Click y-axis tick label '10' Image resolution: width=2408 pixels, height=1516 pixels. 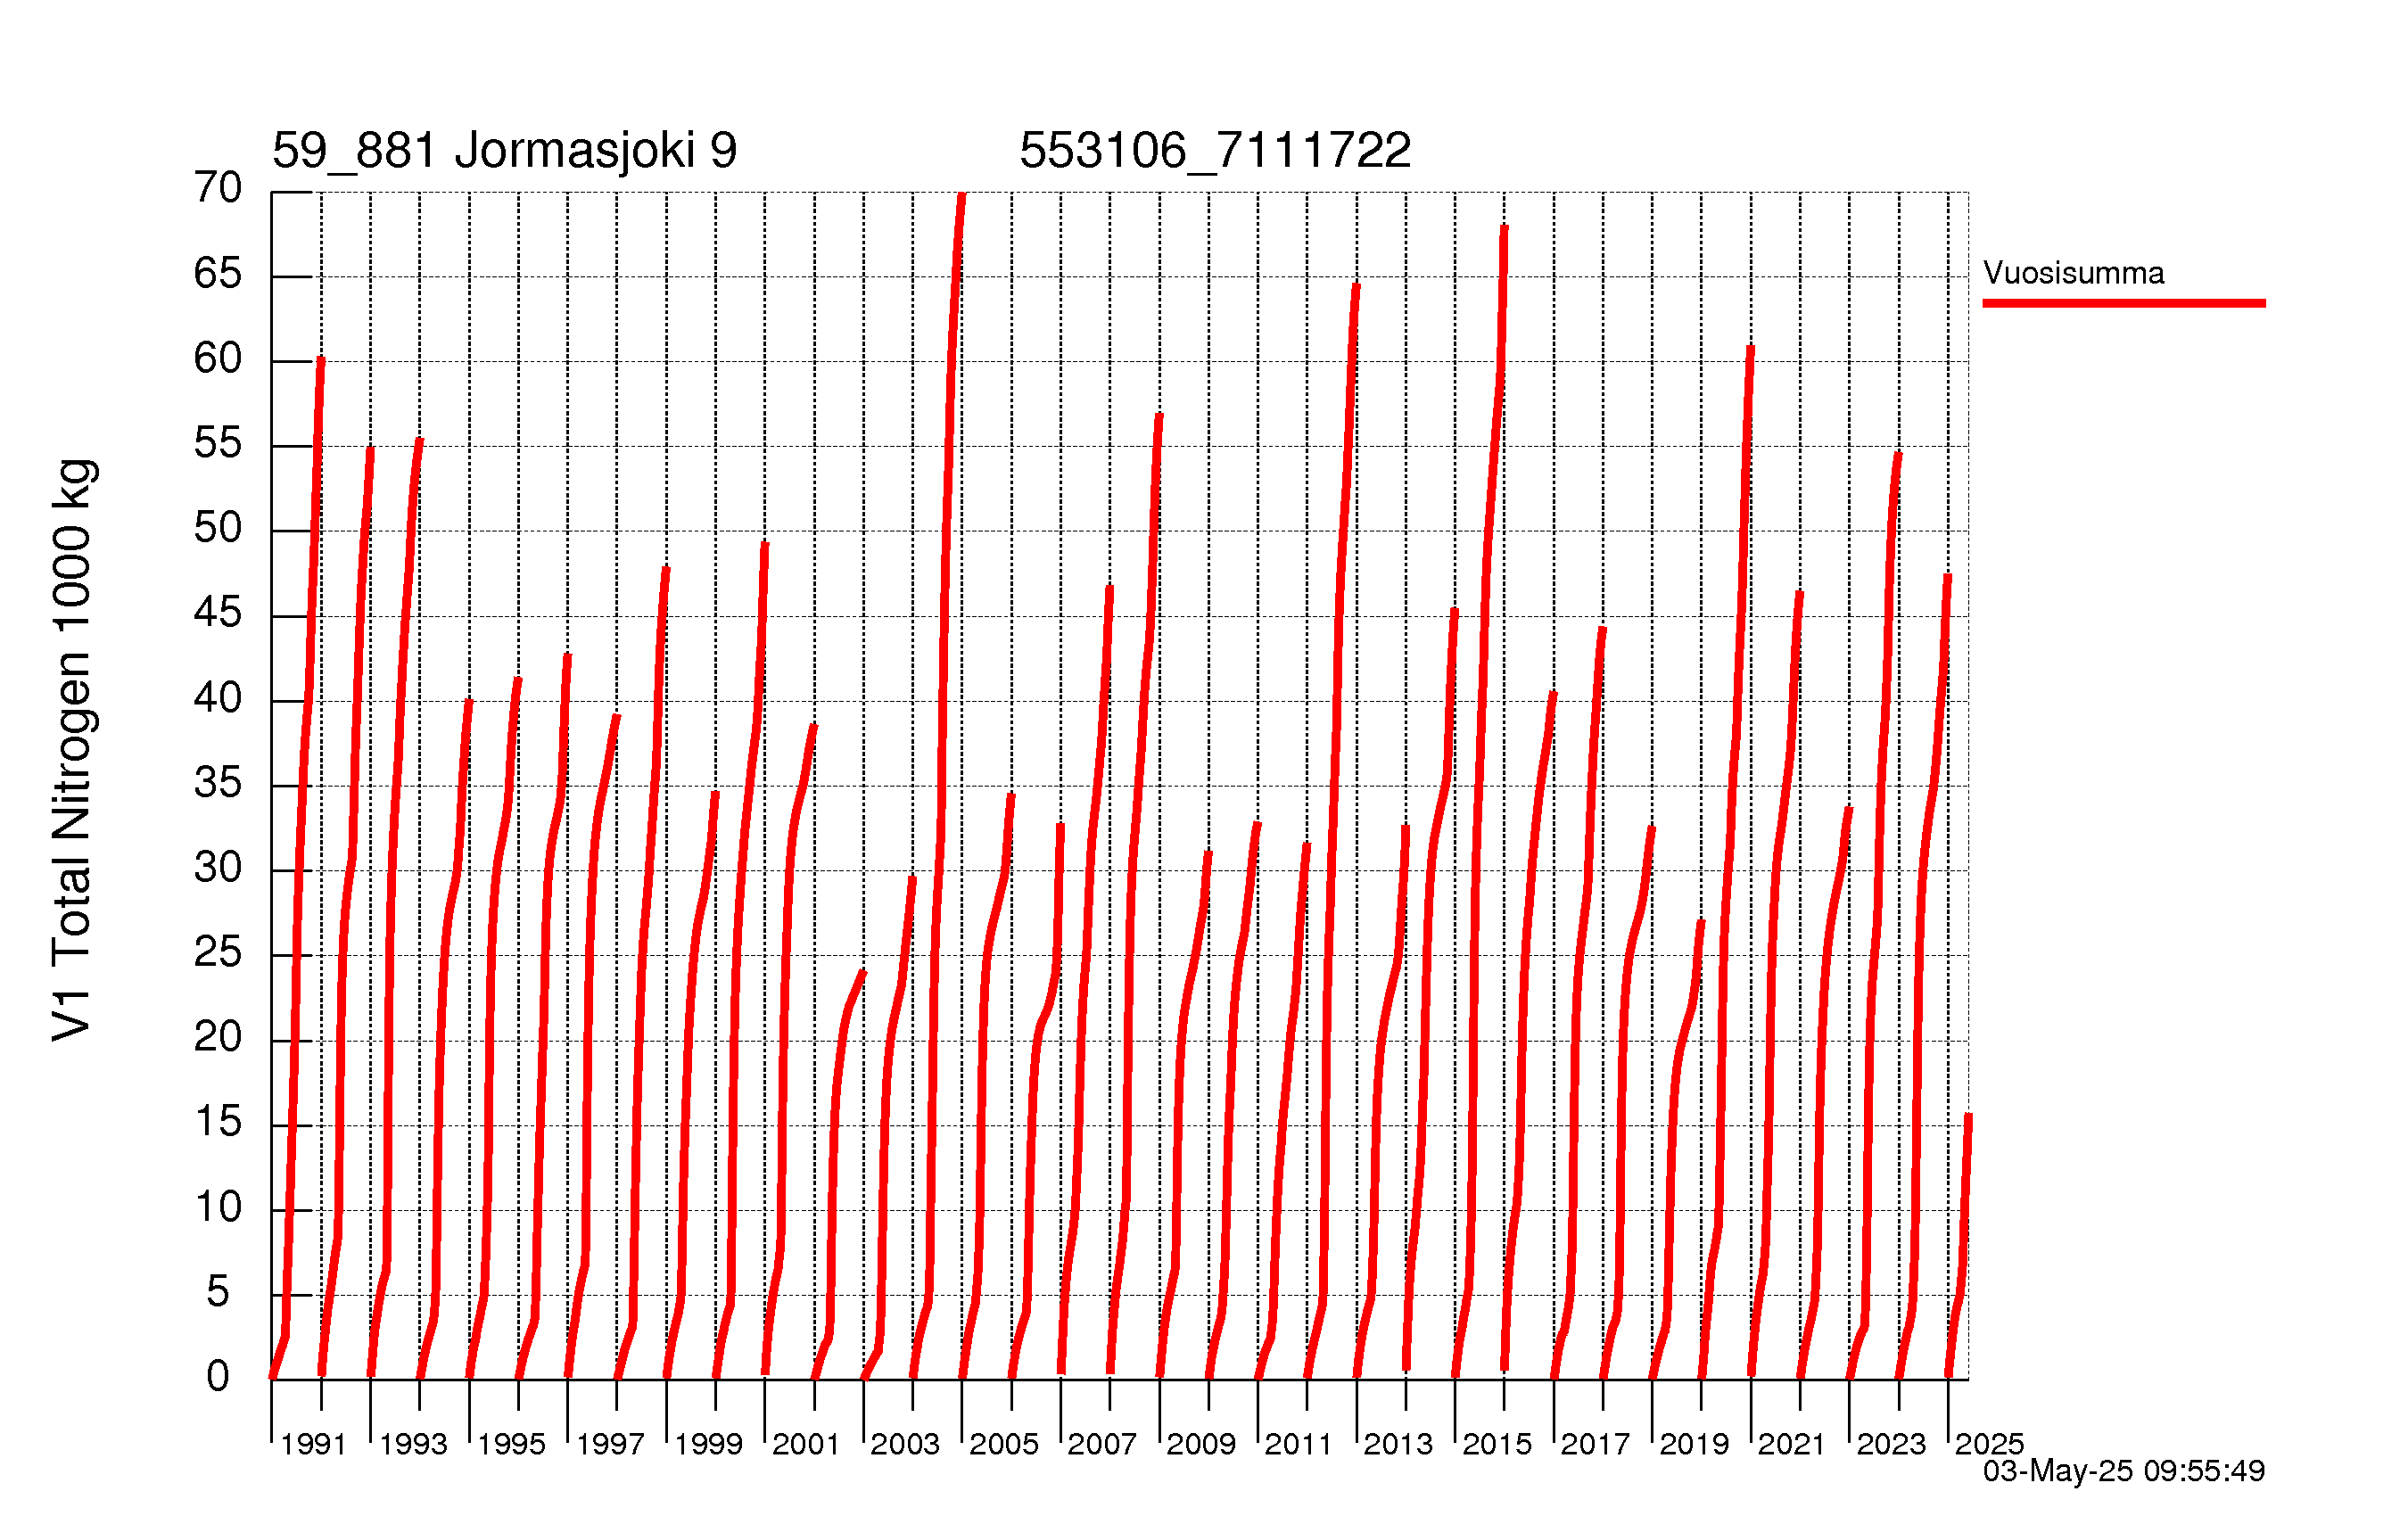click(x=218, y=1208)
